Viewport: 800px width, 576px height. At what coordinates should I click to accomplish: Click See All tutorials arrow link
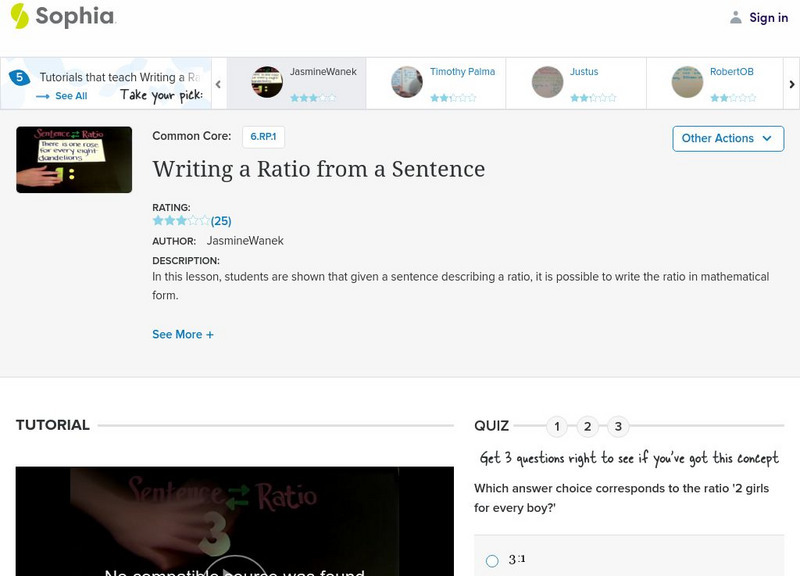pos(62,96)
